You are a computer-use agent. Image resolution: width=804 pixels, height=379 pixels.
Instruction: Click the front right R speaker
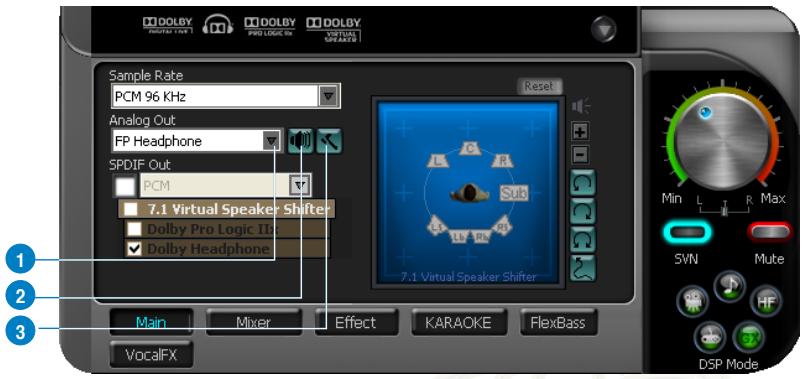503,161
